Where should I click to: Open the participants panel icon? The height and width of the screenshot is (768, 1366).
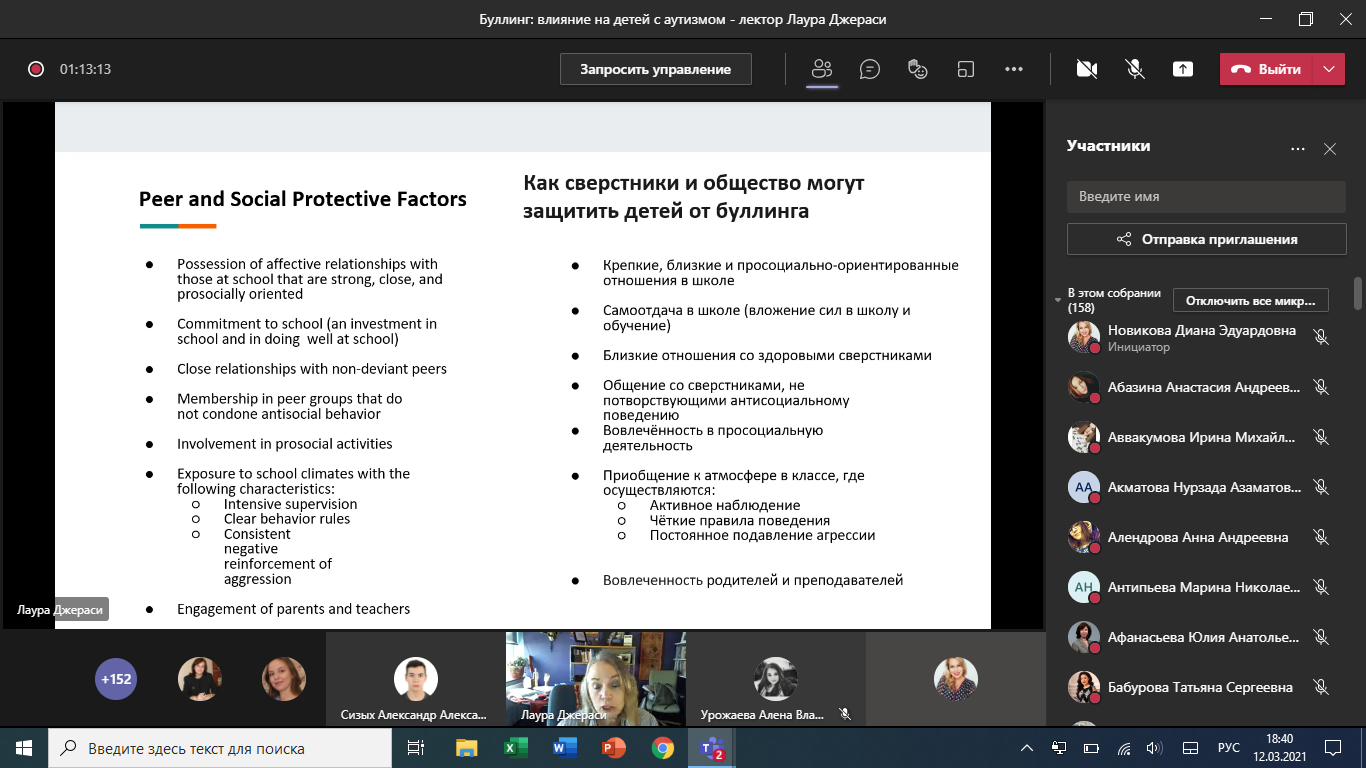coord(822,69)
